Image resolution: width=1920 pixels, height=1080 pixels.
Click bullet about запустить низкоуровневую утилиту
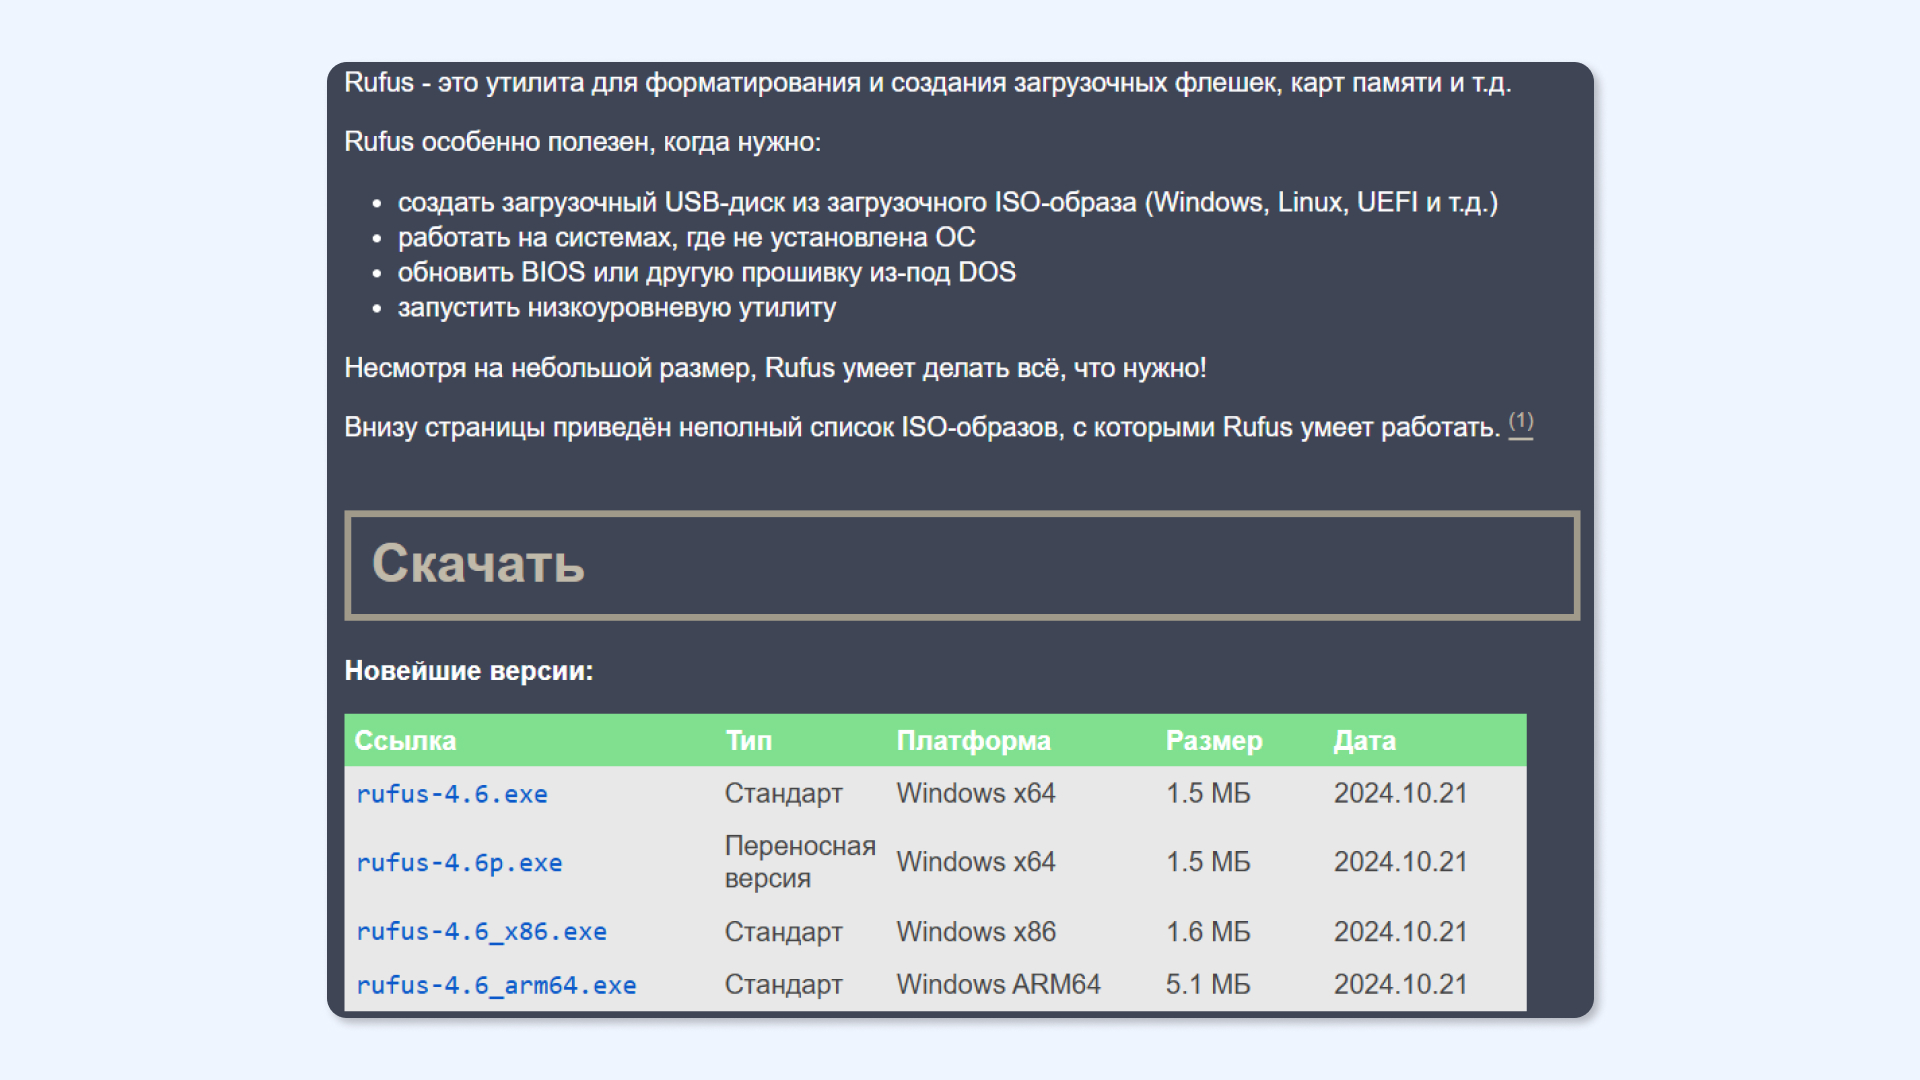[616, 308]
